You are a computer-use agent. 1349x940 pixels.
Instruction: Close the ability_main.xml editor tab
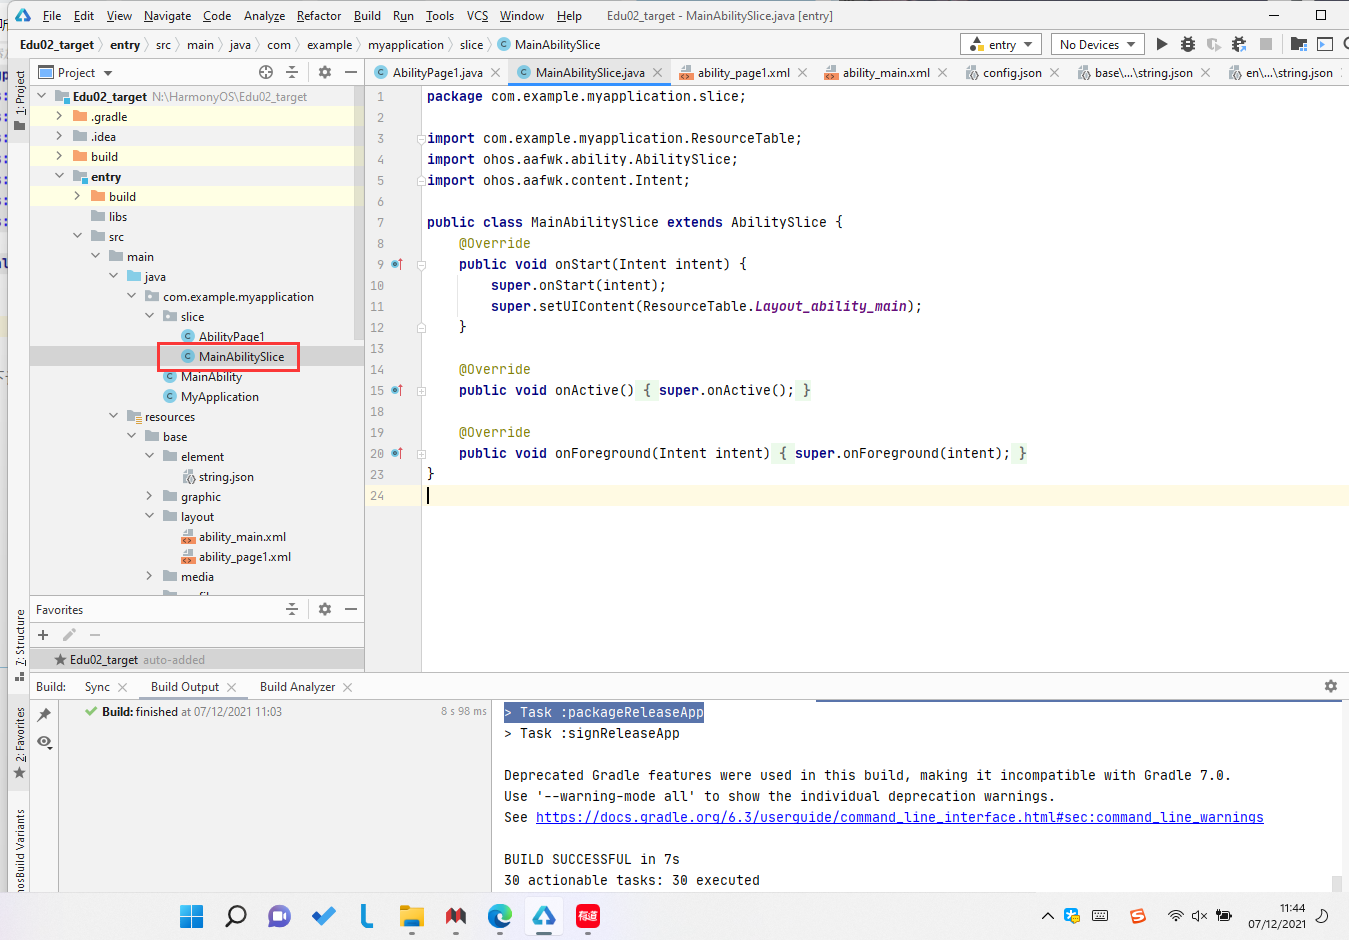(x=942, y=73)
